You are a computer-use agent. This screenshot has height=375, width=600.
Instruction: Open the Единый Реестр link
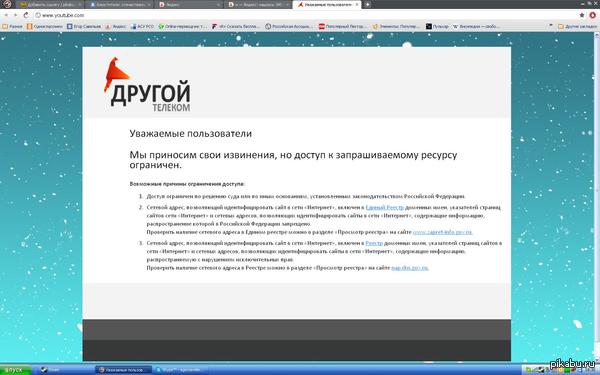385,207
